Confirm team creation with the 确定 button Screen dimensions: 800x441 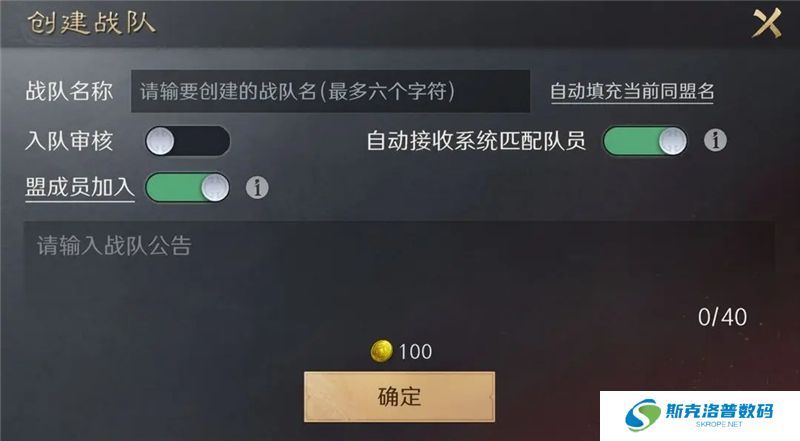pyautogui.click(x=399, y=397)
